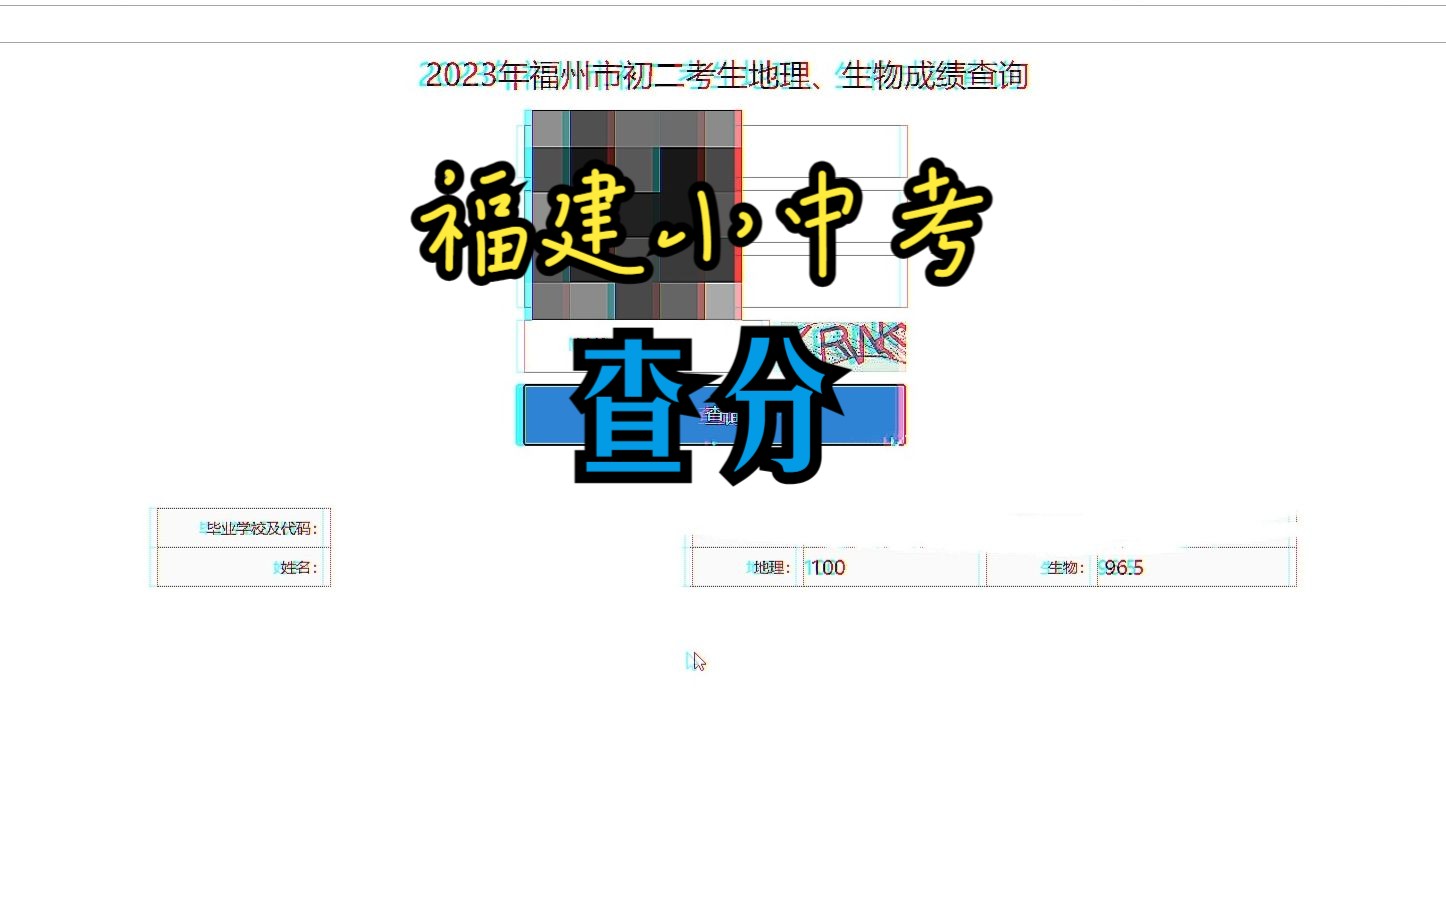Select the biology score 96.5

[1123, 567]
